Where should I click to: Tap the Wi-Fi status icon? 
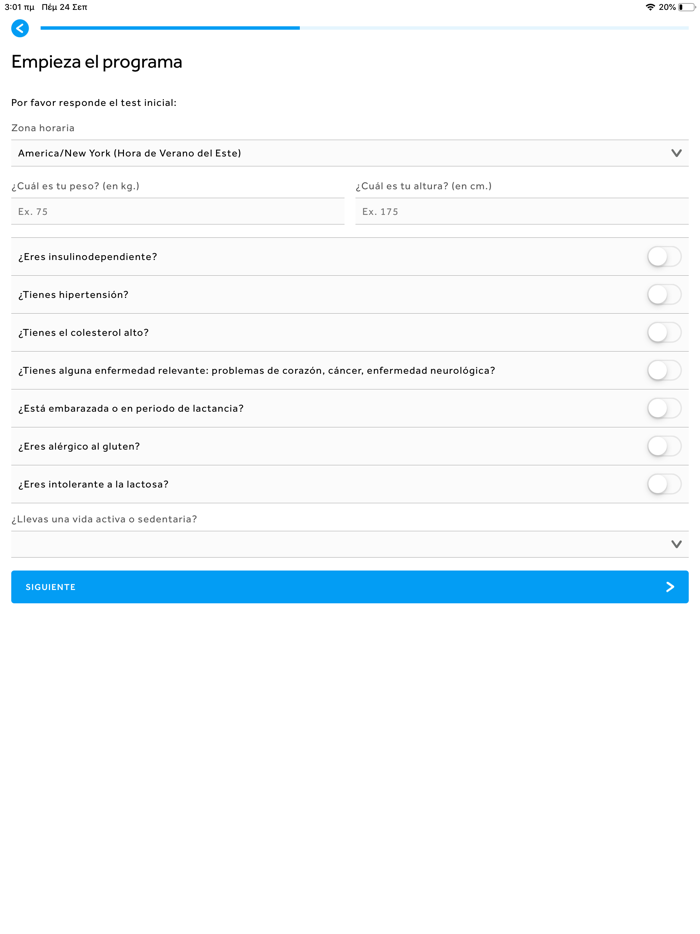(650, 7)
